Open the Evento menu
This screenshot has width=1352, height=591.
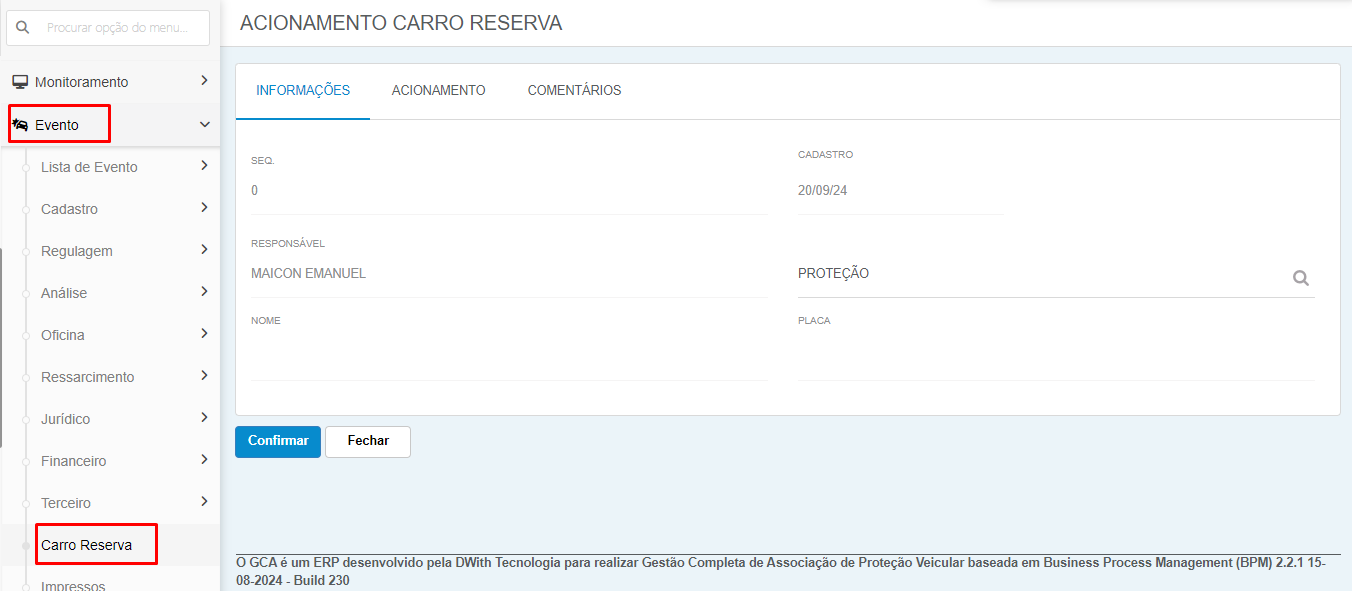pyautogui.click(x=110, y=125)
